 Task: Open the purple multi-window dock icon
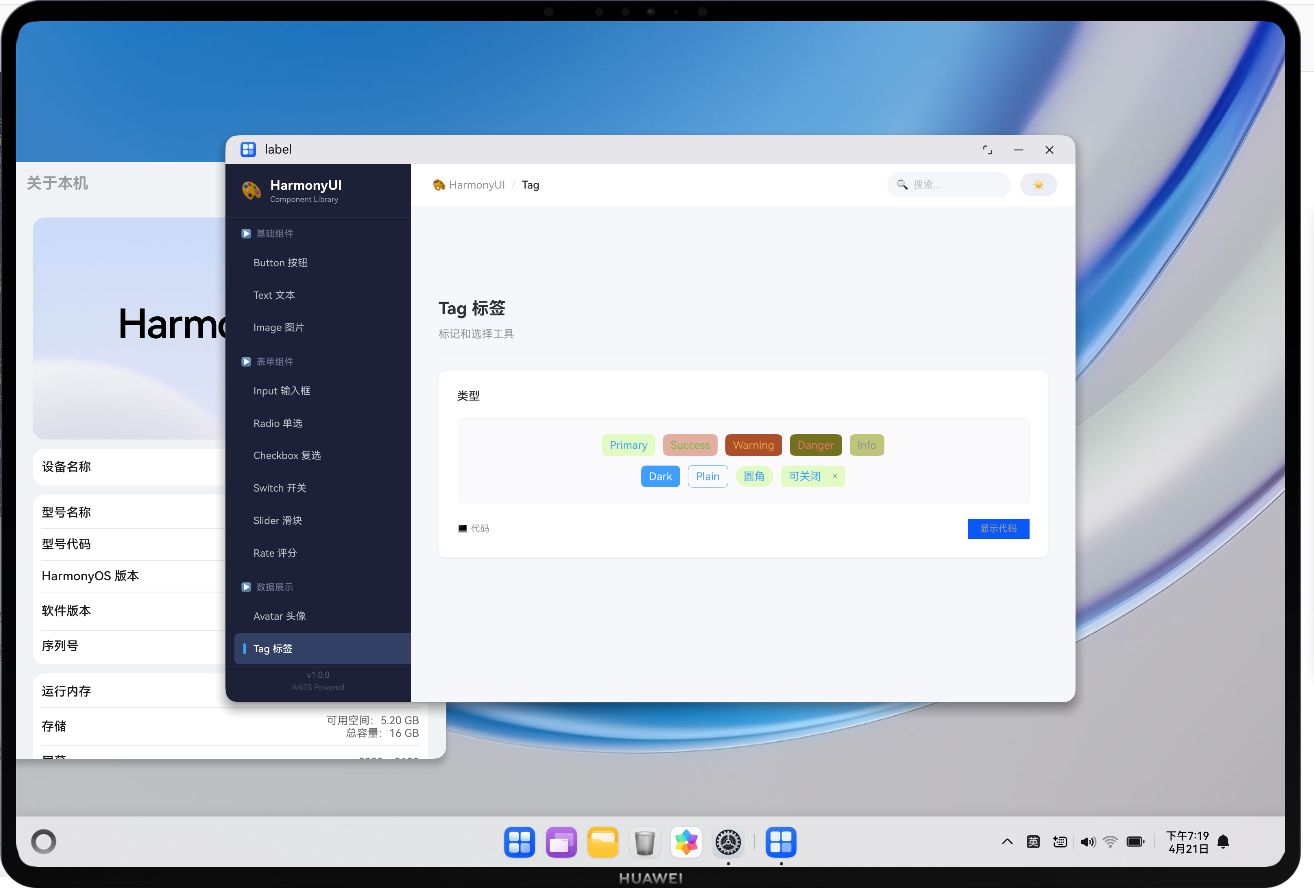tap(561, 842)
